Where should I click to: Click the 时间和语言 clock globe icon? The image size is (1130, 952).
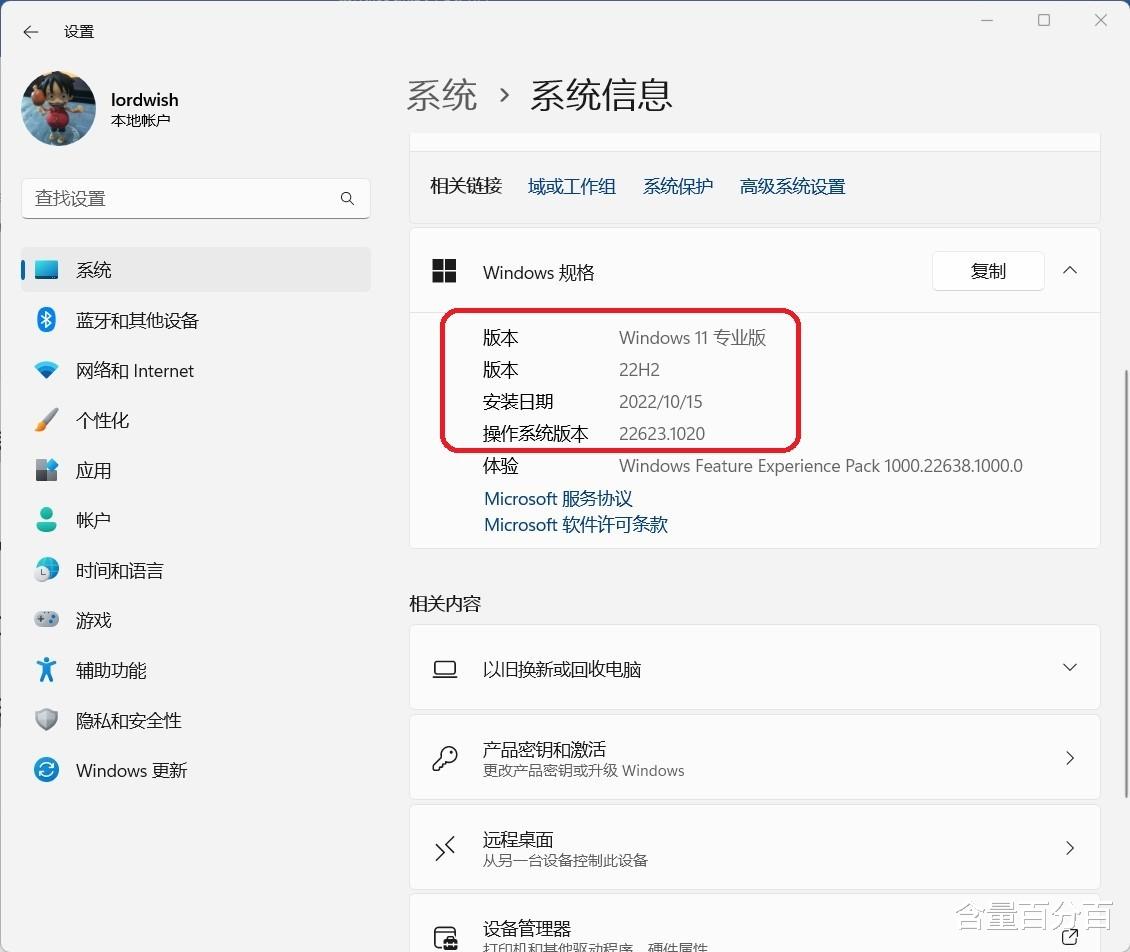47,570
